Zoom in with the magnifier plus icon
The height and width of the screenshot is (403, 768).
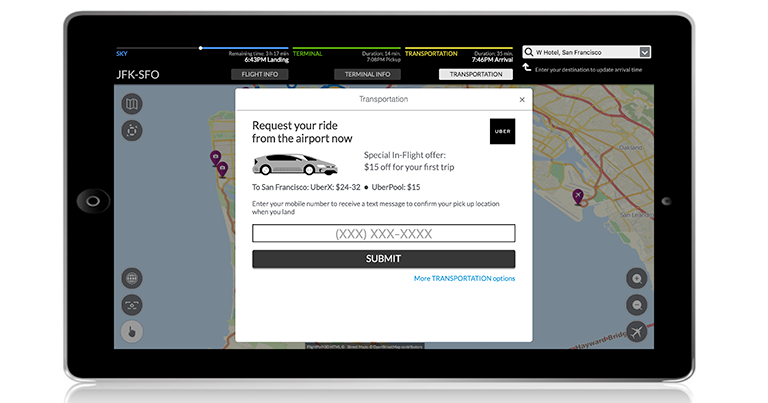click(x=637, y=278)
